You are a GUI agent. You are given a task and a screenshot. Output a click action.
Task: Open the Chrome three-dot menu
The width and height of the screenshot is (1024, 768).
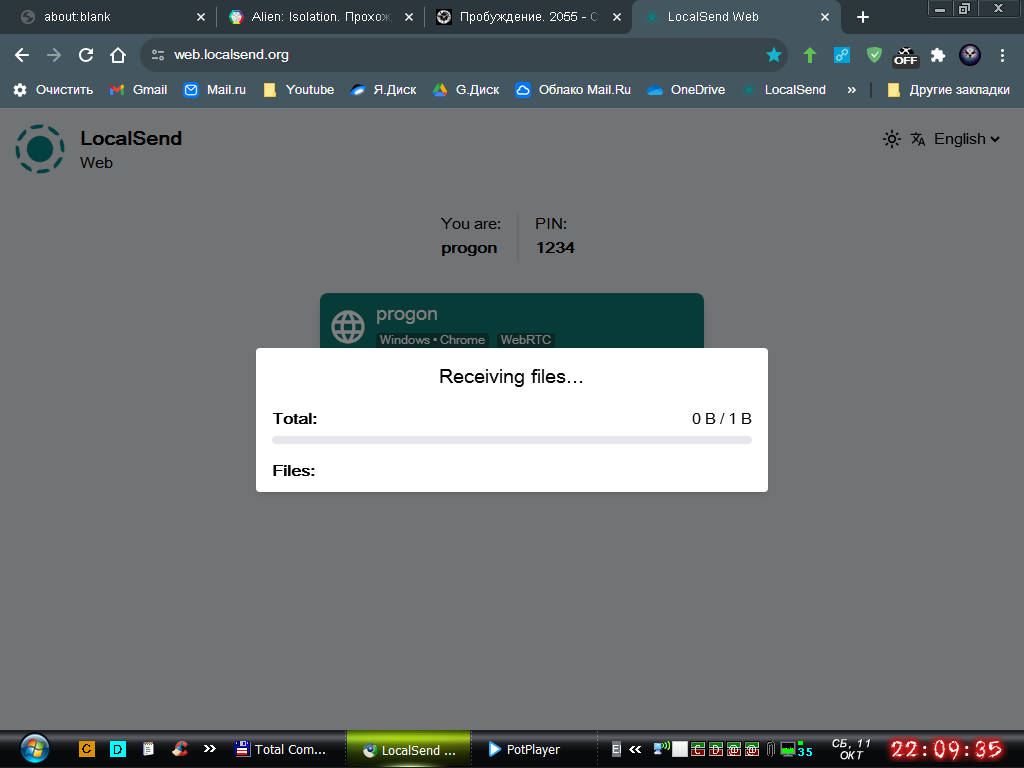1002,55
